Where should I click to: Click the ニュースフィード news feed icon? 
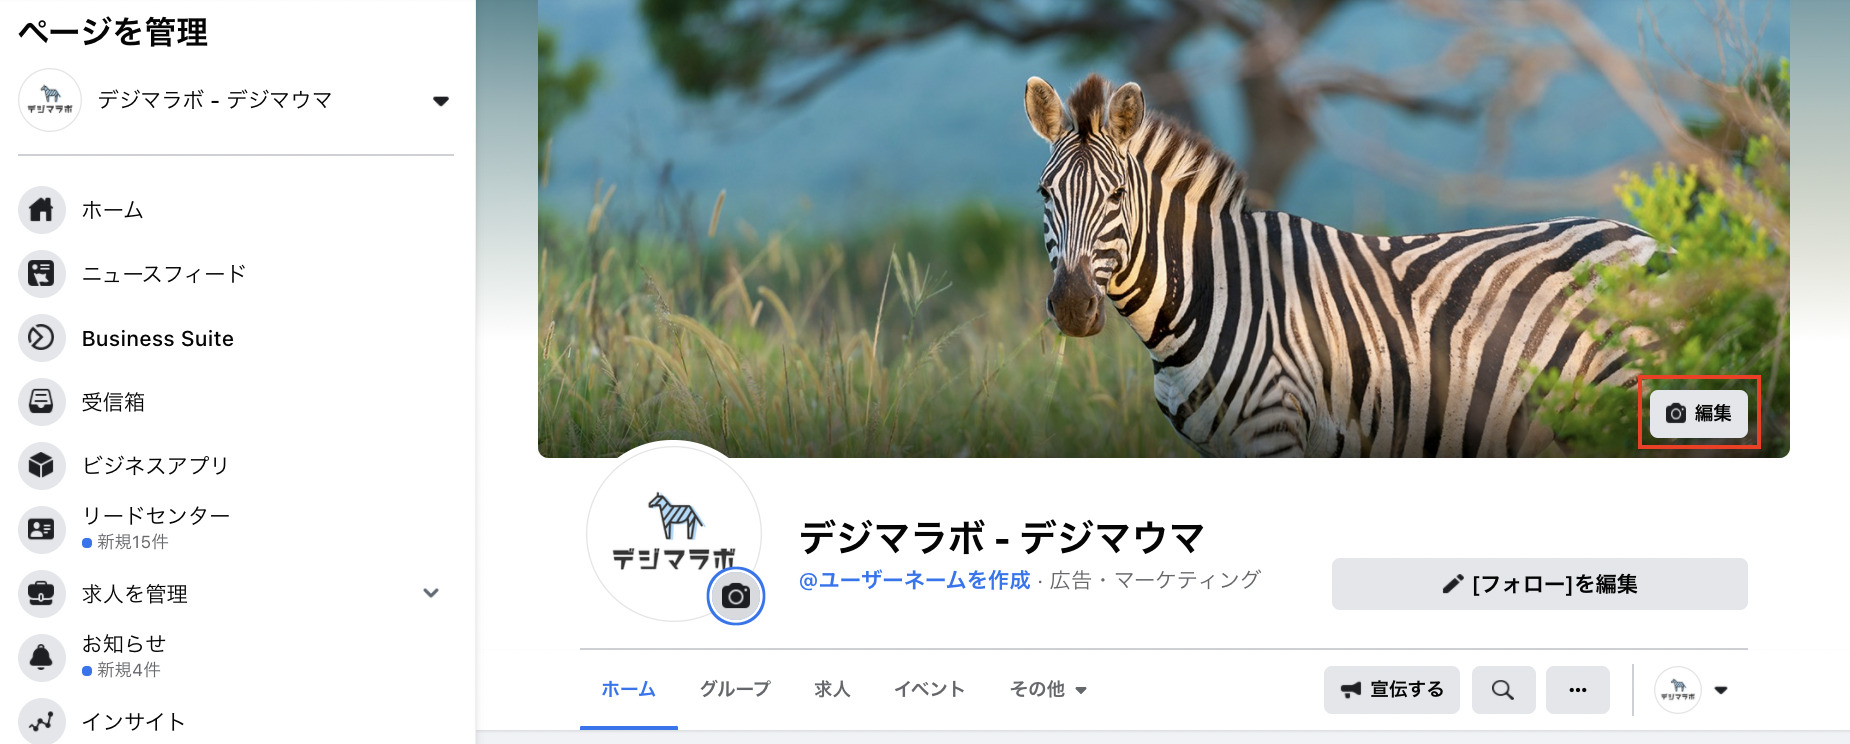point(41,274)
